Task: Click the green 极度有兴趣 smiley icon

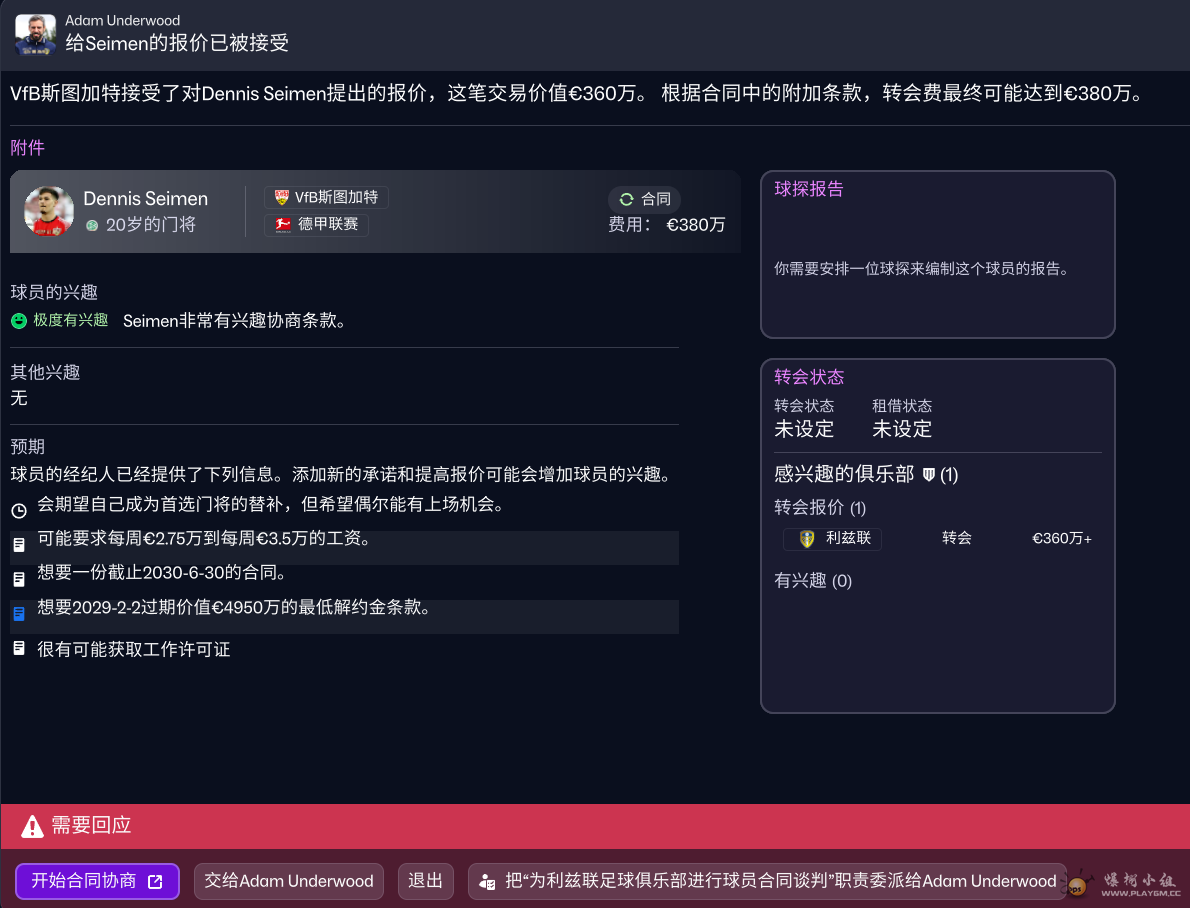Action: [19, 321]
